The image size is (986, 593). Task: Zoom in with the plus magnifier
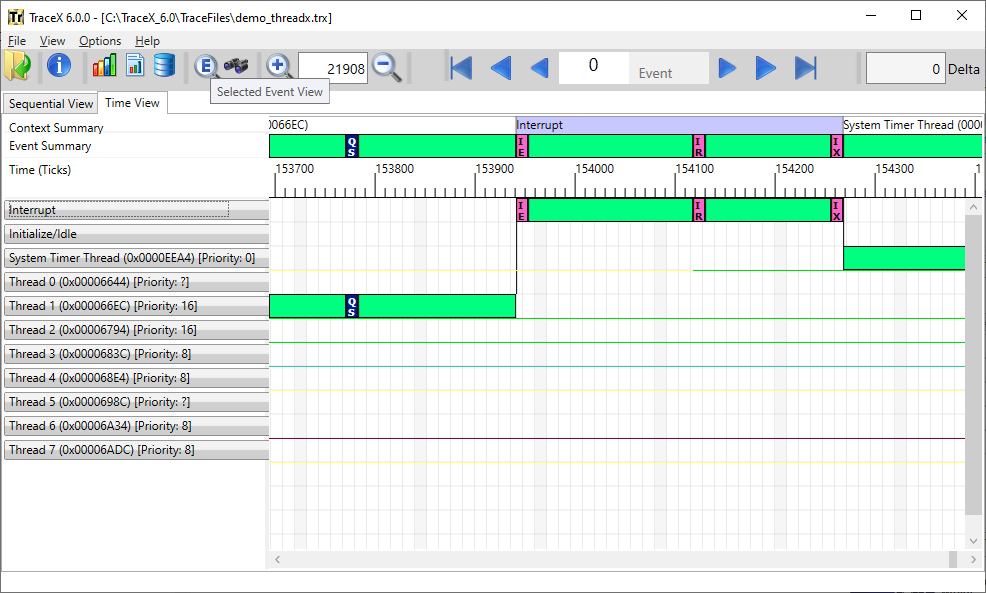coord(279,66)
